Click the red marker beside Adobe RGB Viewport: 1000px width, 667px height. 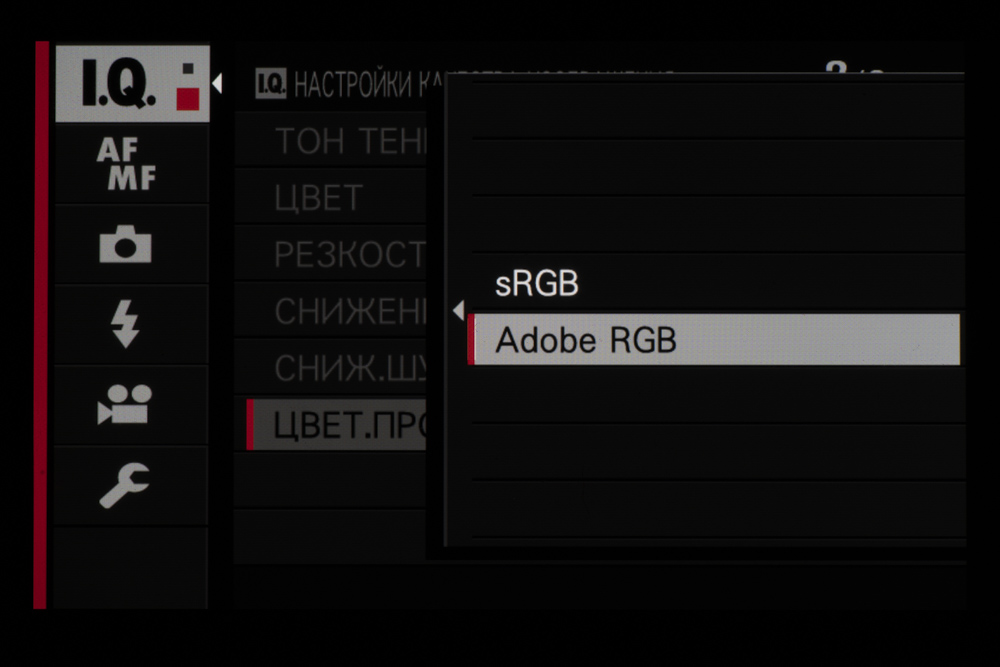(471, 341)
